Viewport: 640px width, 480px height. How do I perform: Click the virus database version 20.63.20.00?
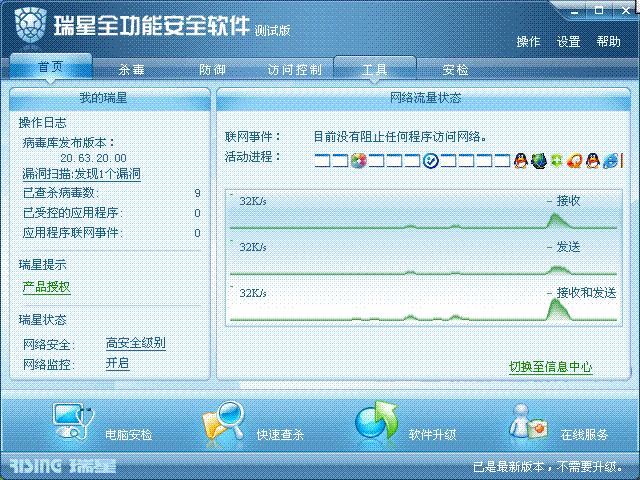tap(93, 158)
